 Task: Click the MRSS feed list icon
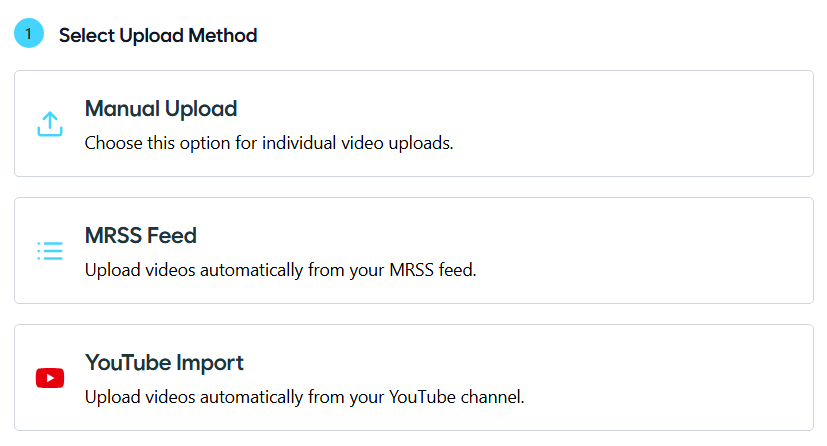pos(50,251)
